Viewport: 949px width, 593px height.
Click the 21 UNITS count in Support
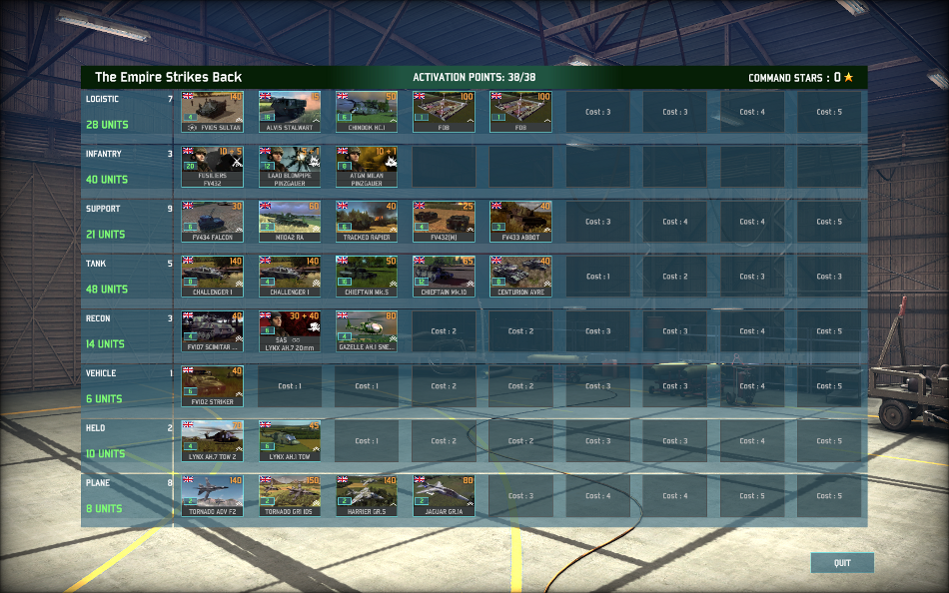tap(105, 234)
